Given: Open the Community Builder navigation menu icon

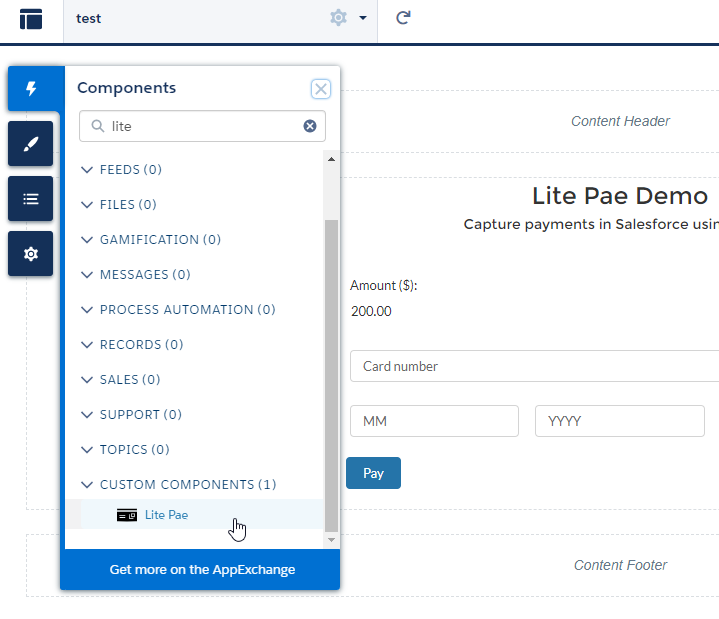Looking at the screenshot, I should click(31, 19).
